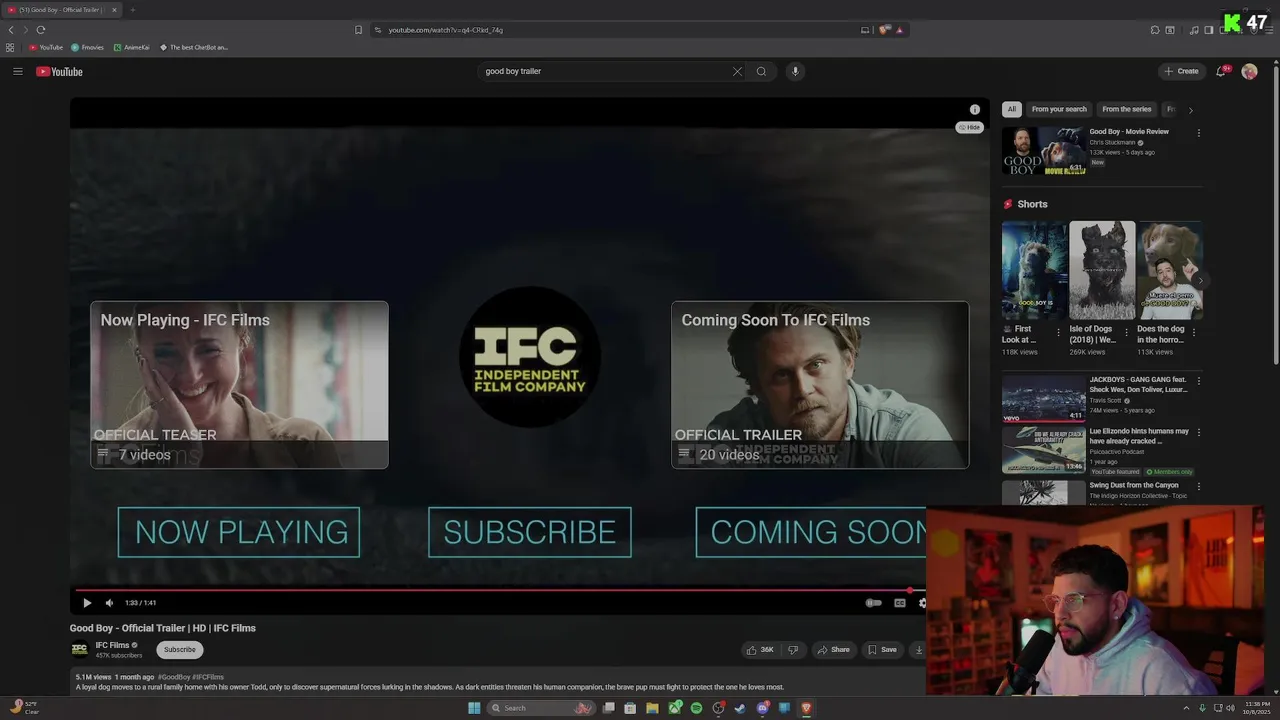Switch to the Good Boy browser tab
1280x720 pixels.
[x=61, y=10]
